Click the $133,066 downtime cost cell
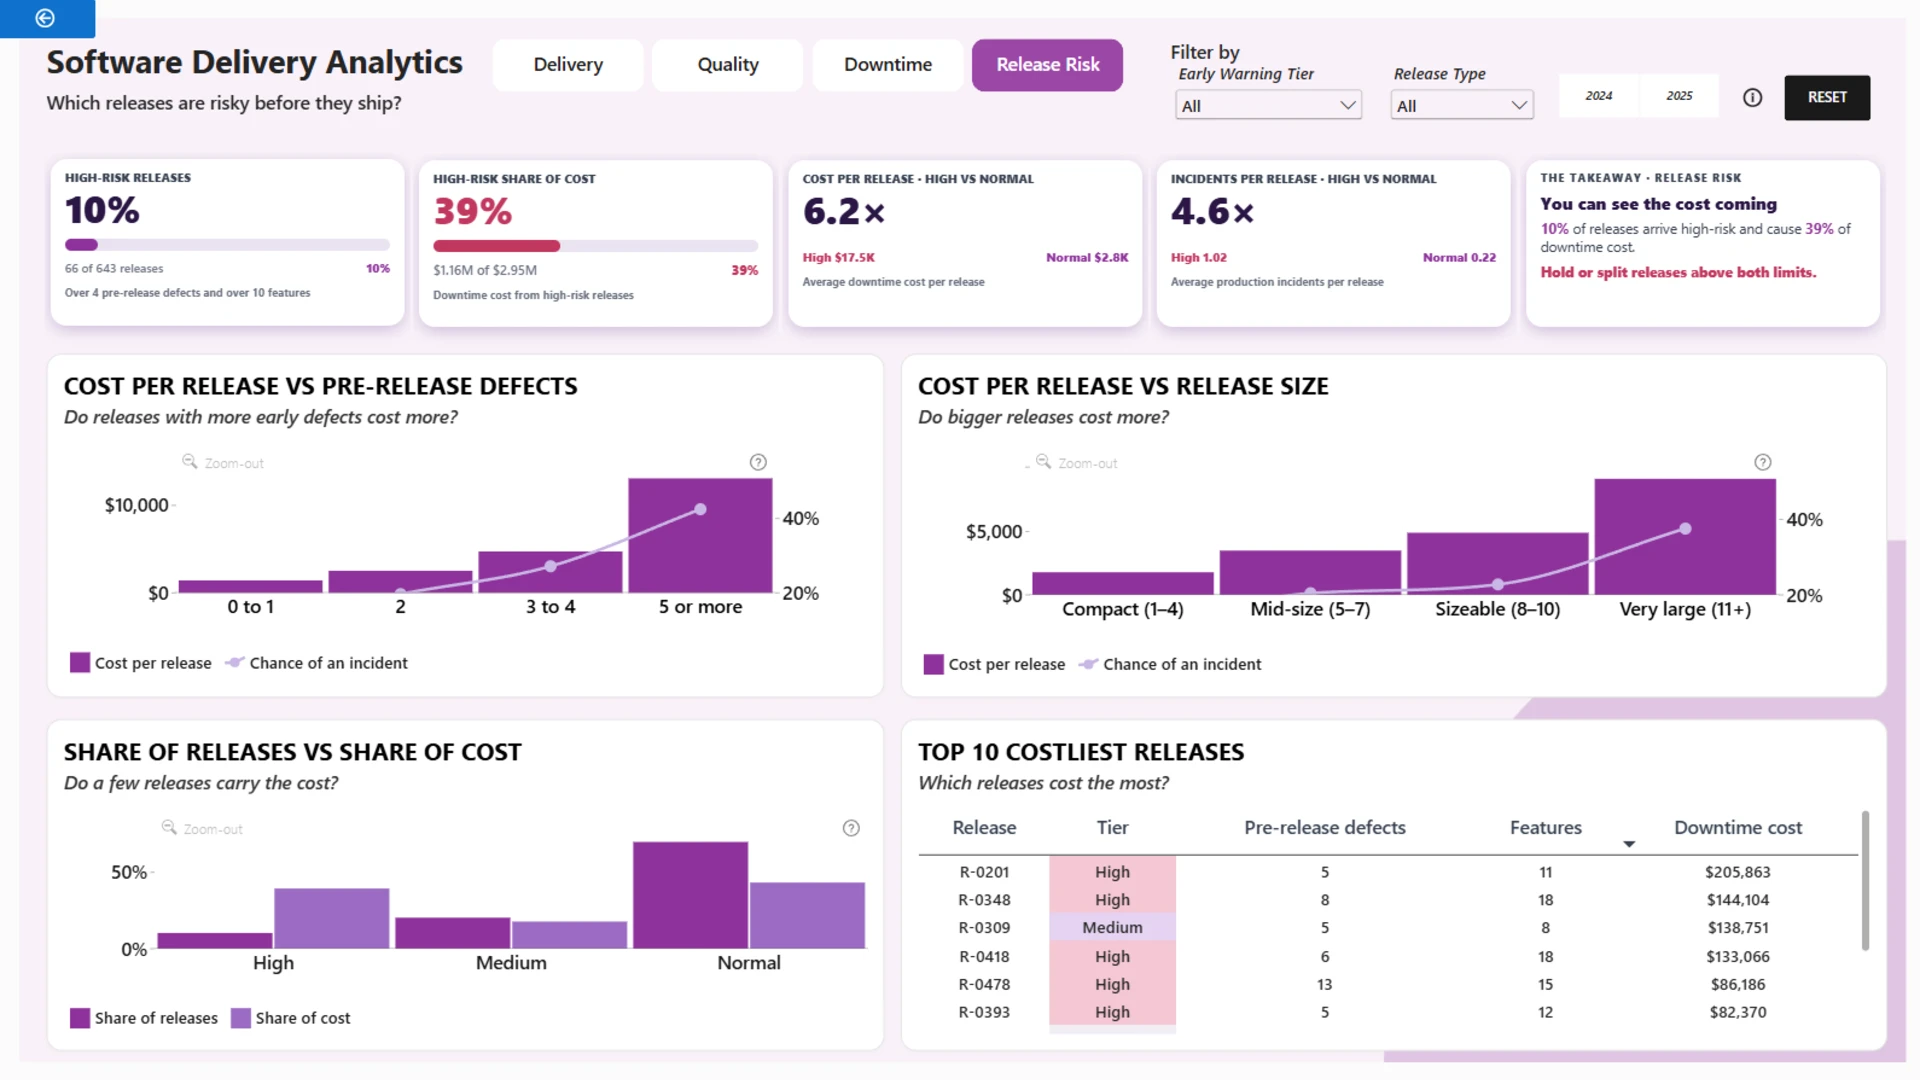Viewport: 1920px width, 1080px height. point(1738,956)
